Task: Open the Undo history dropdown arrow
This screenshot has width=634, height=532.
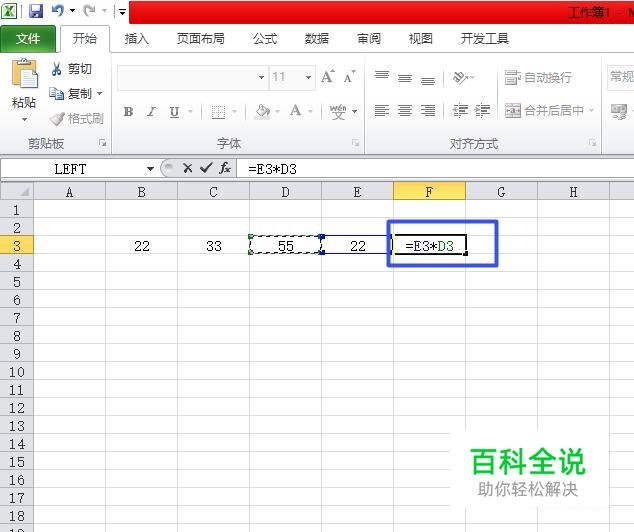Action: (x=72, y=11)
